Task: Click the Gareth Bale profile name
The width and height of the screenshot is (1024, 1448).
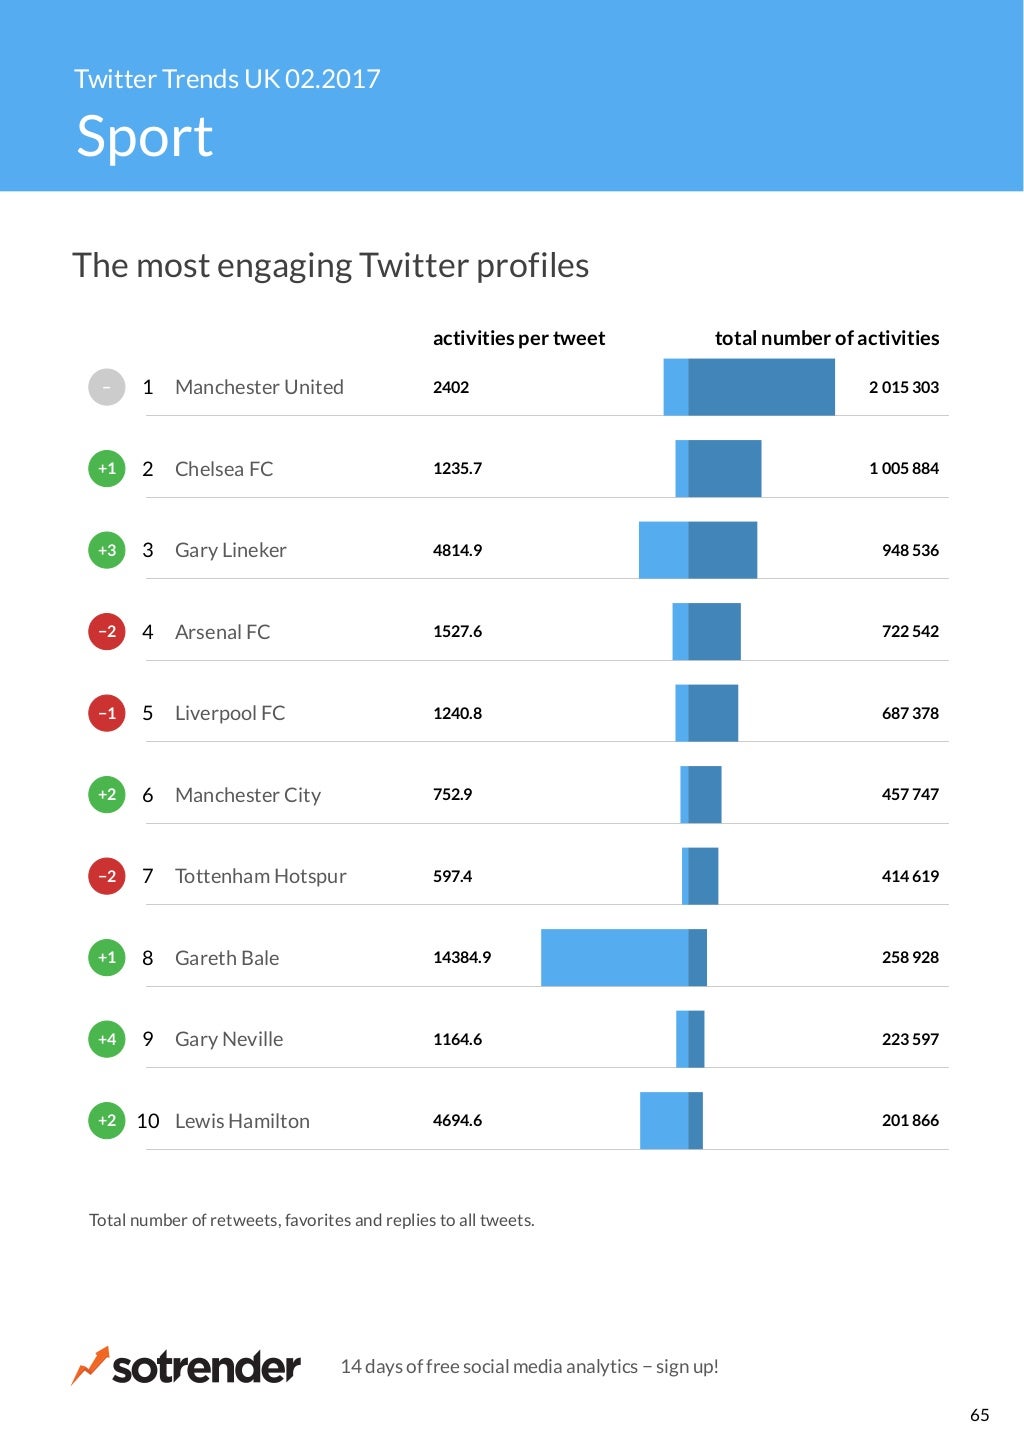Action: [227, 958]
